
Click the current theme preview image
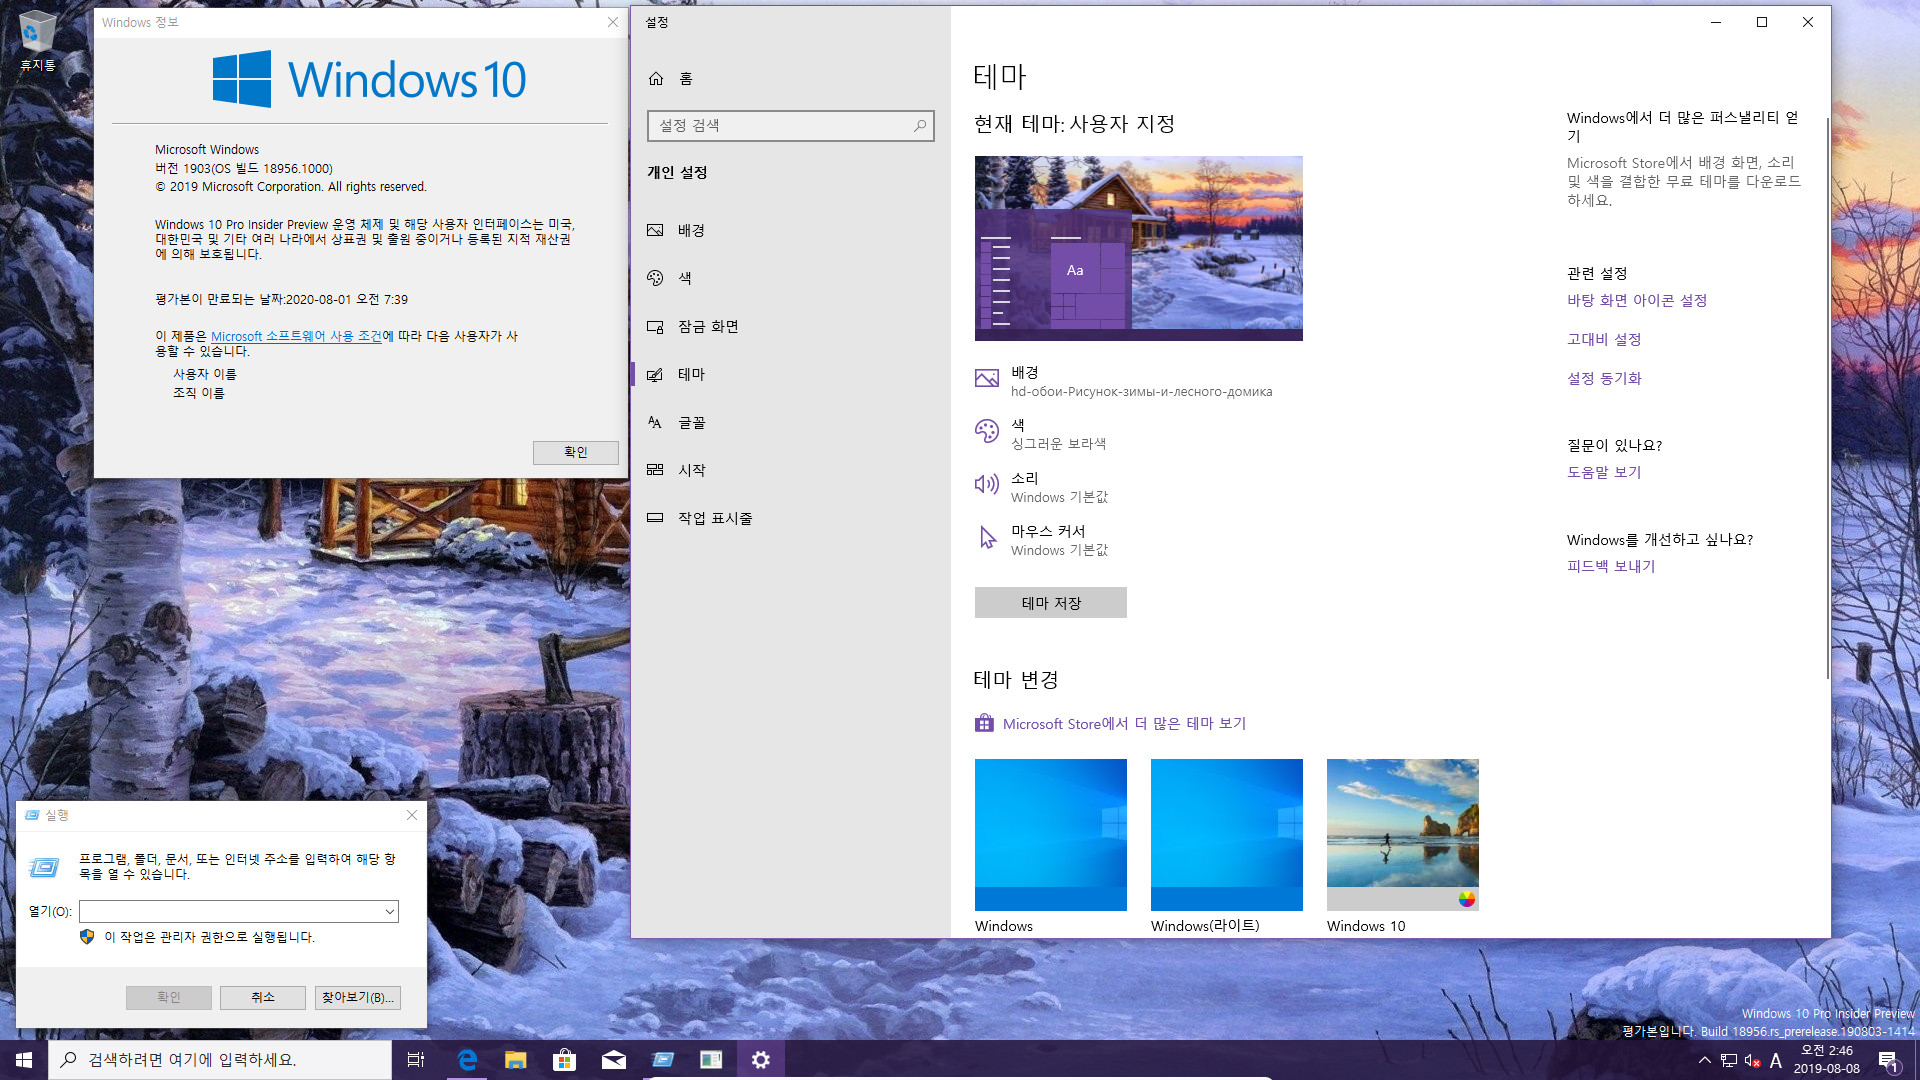[1139, 248]
